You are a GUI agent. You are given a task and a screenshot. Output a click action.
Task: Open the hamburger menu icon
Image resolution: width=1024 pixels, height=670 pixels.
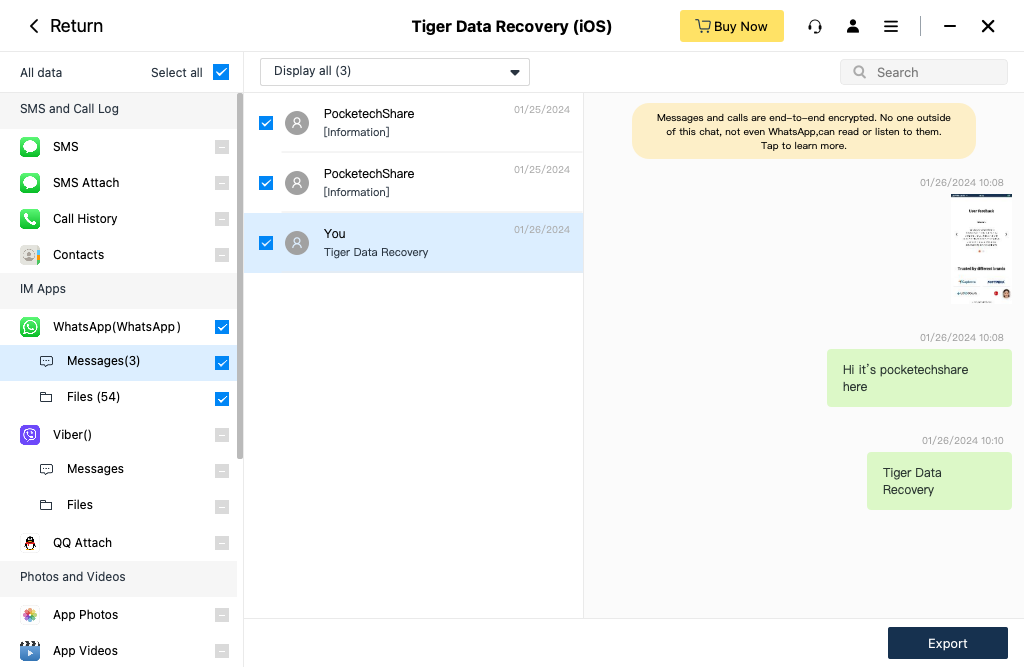tap(891, 26)
